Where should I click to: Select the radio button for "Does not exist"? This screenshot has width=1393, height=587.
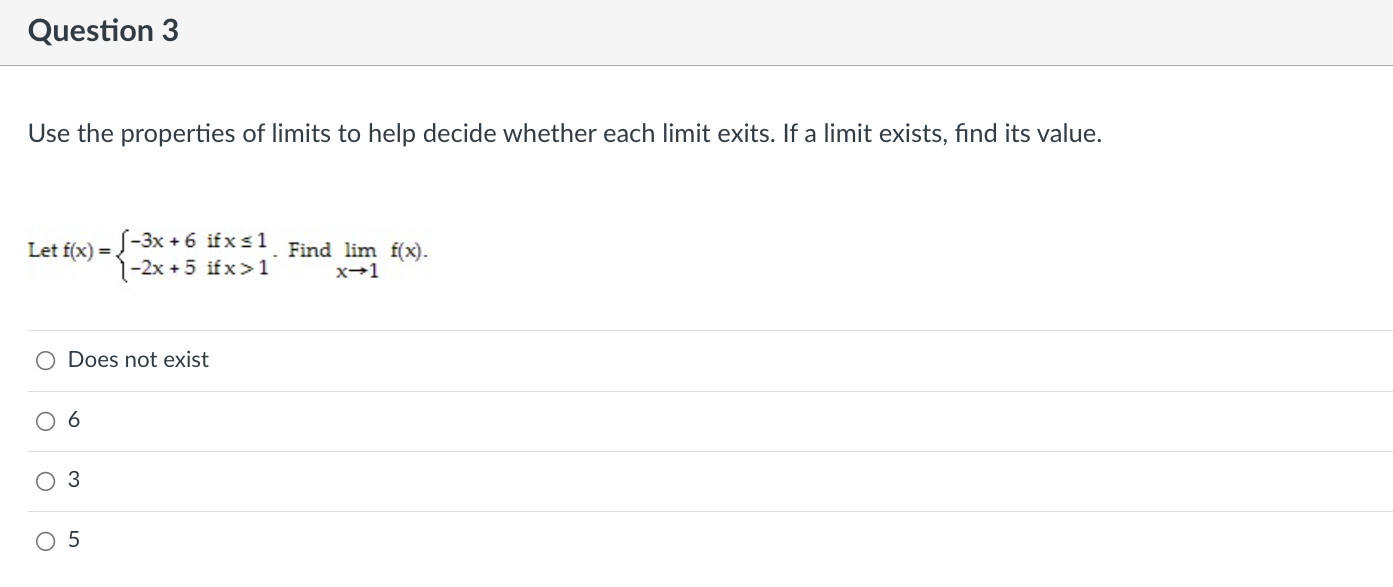point(45,360)
